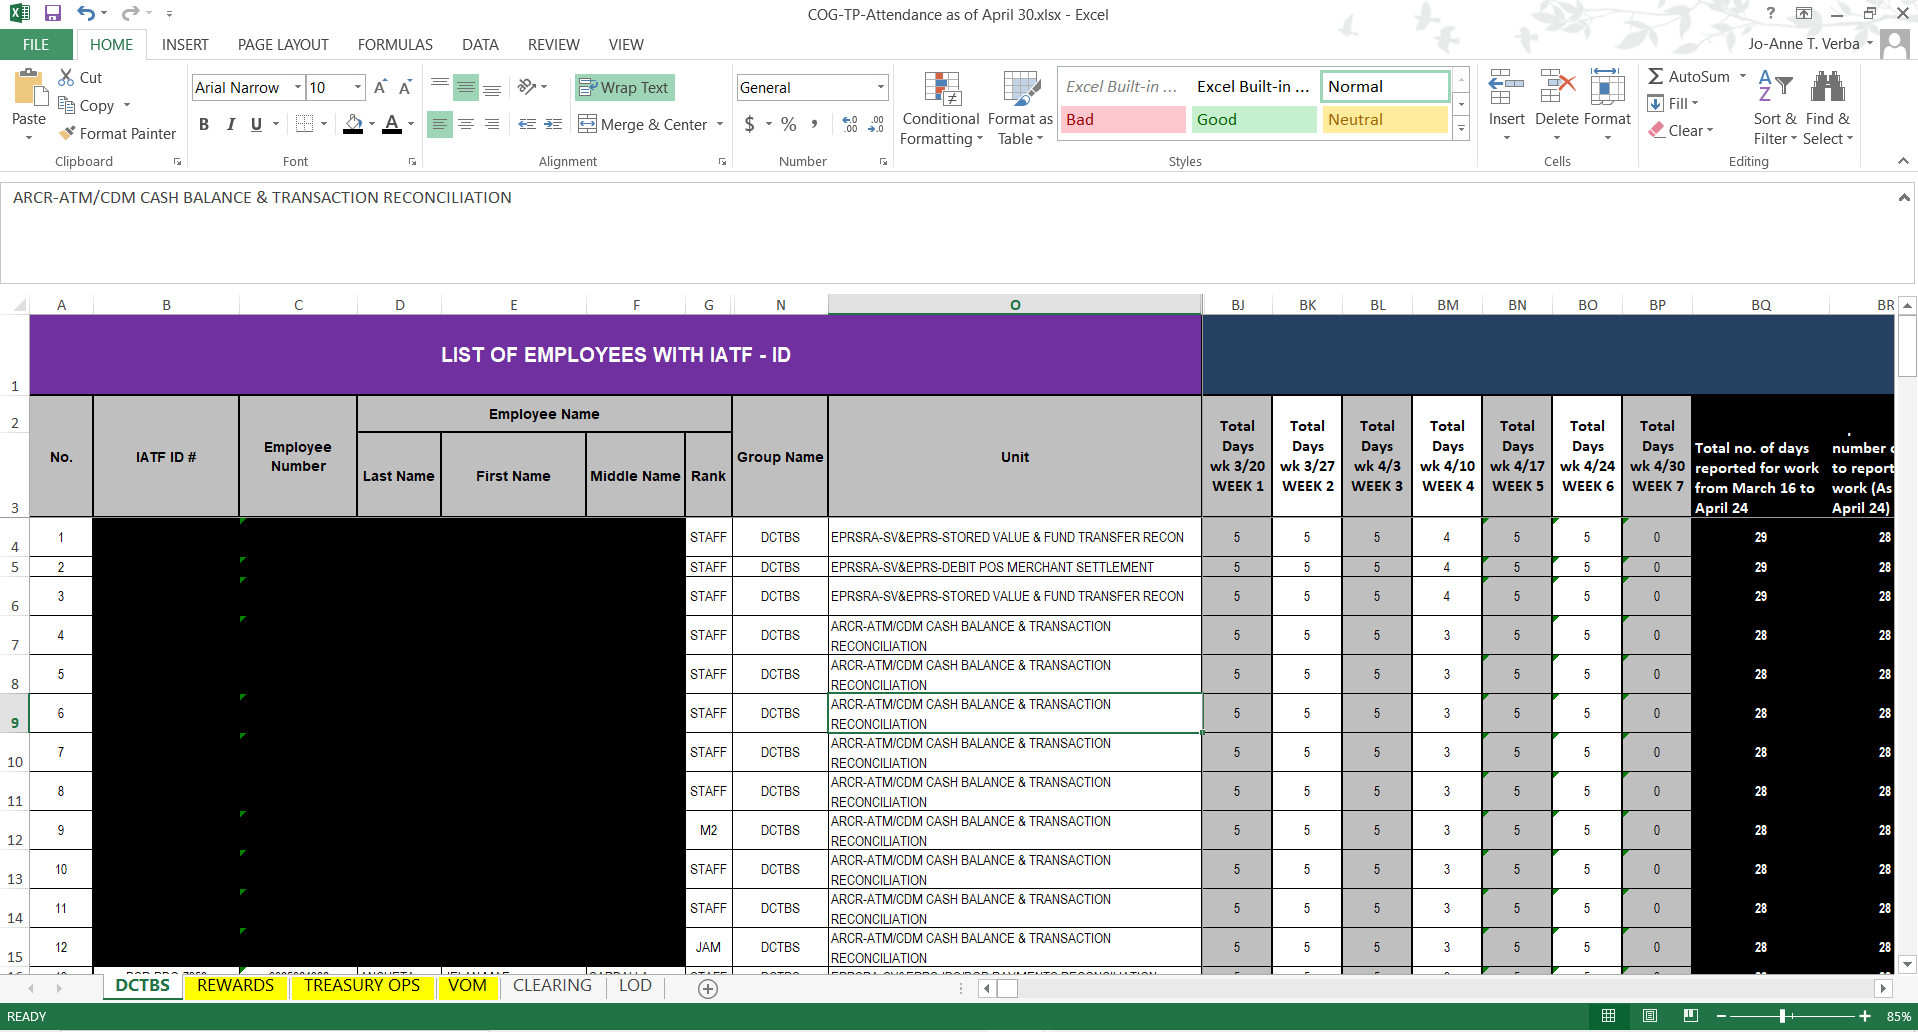Decrease the cell indent
Image resolution: width=1918 pixels, height=1032 pixels.
[x=527, y=124]
